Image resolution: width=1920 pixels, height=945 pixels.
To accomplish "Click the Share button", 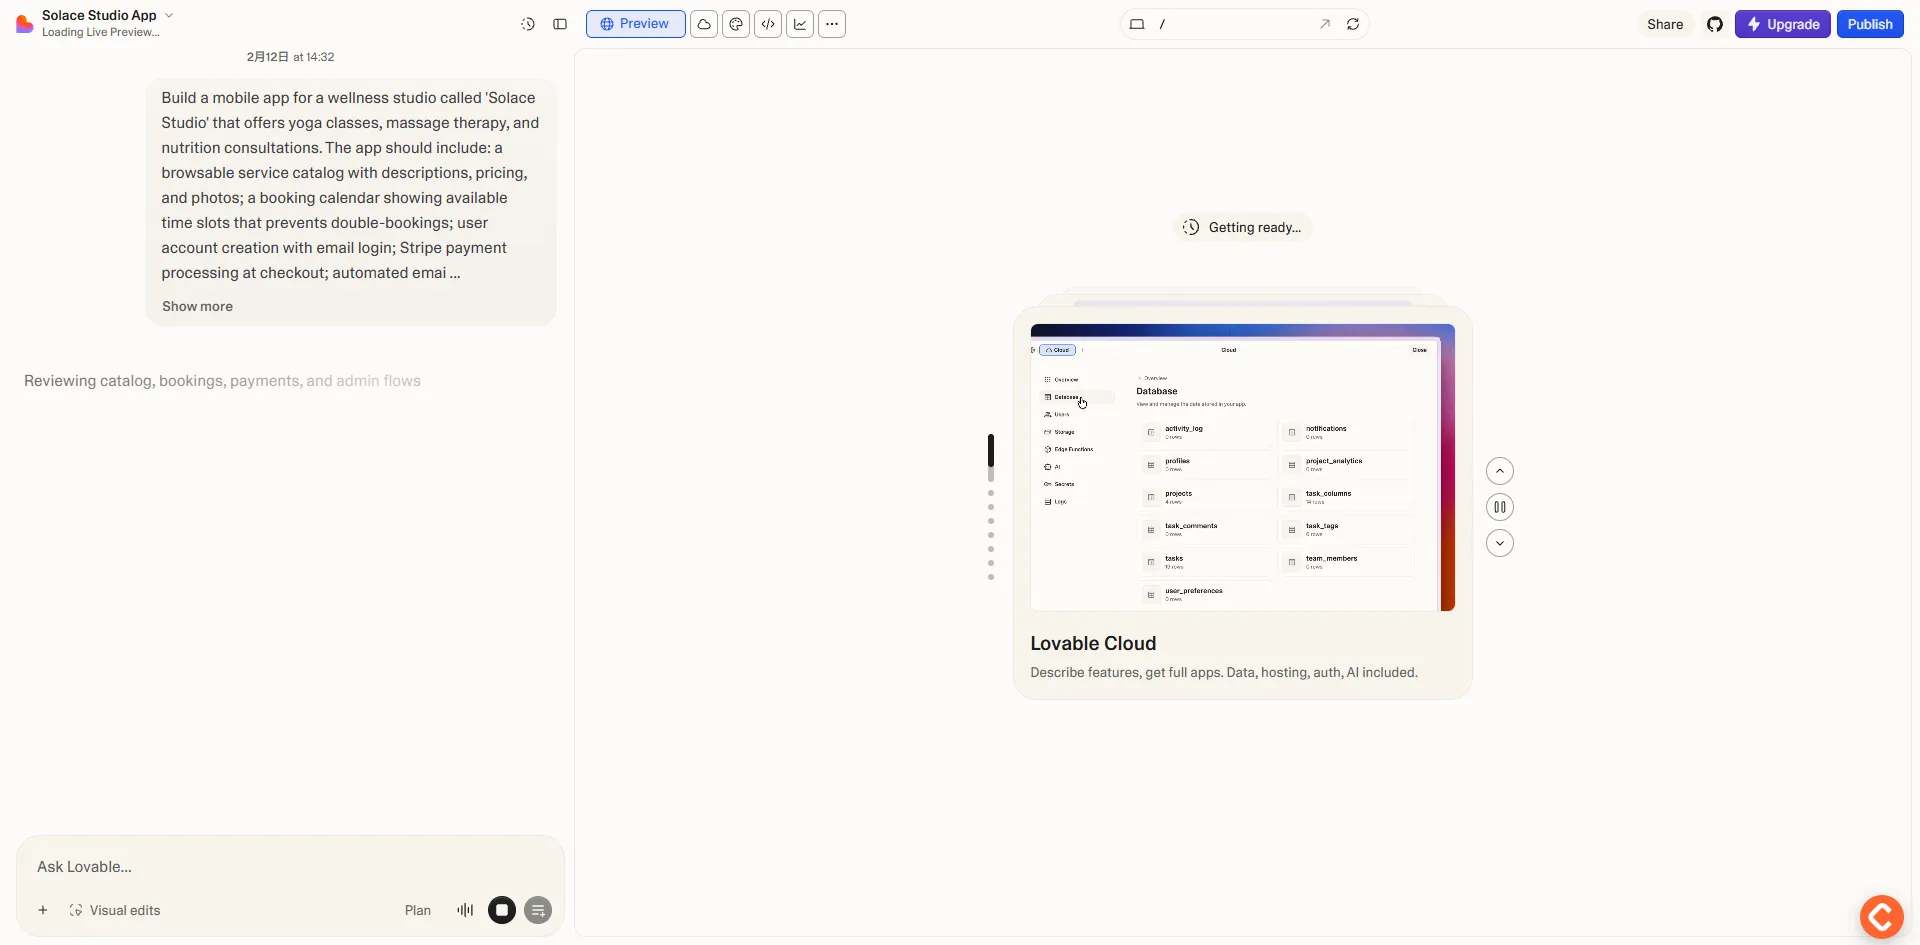I will [1665, 24].
